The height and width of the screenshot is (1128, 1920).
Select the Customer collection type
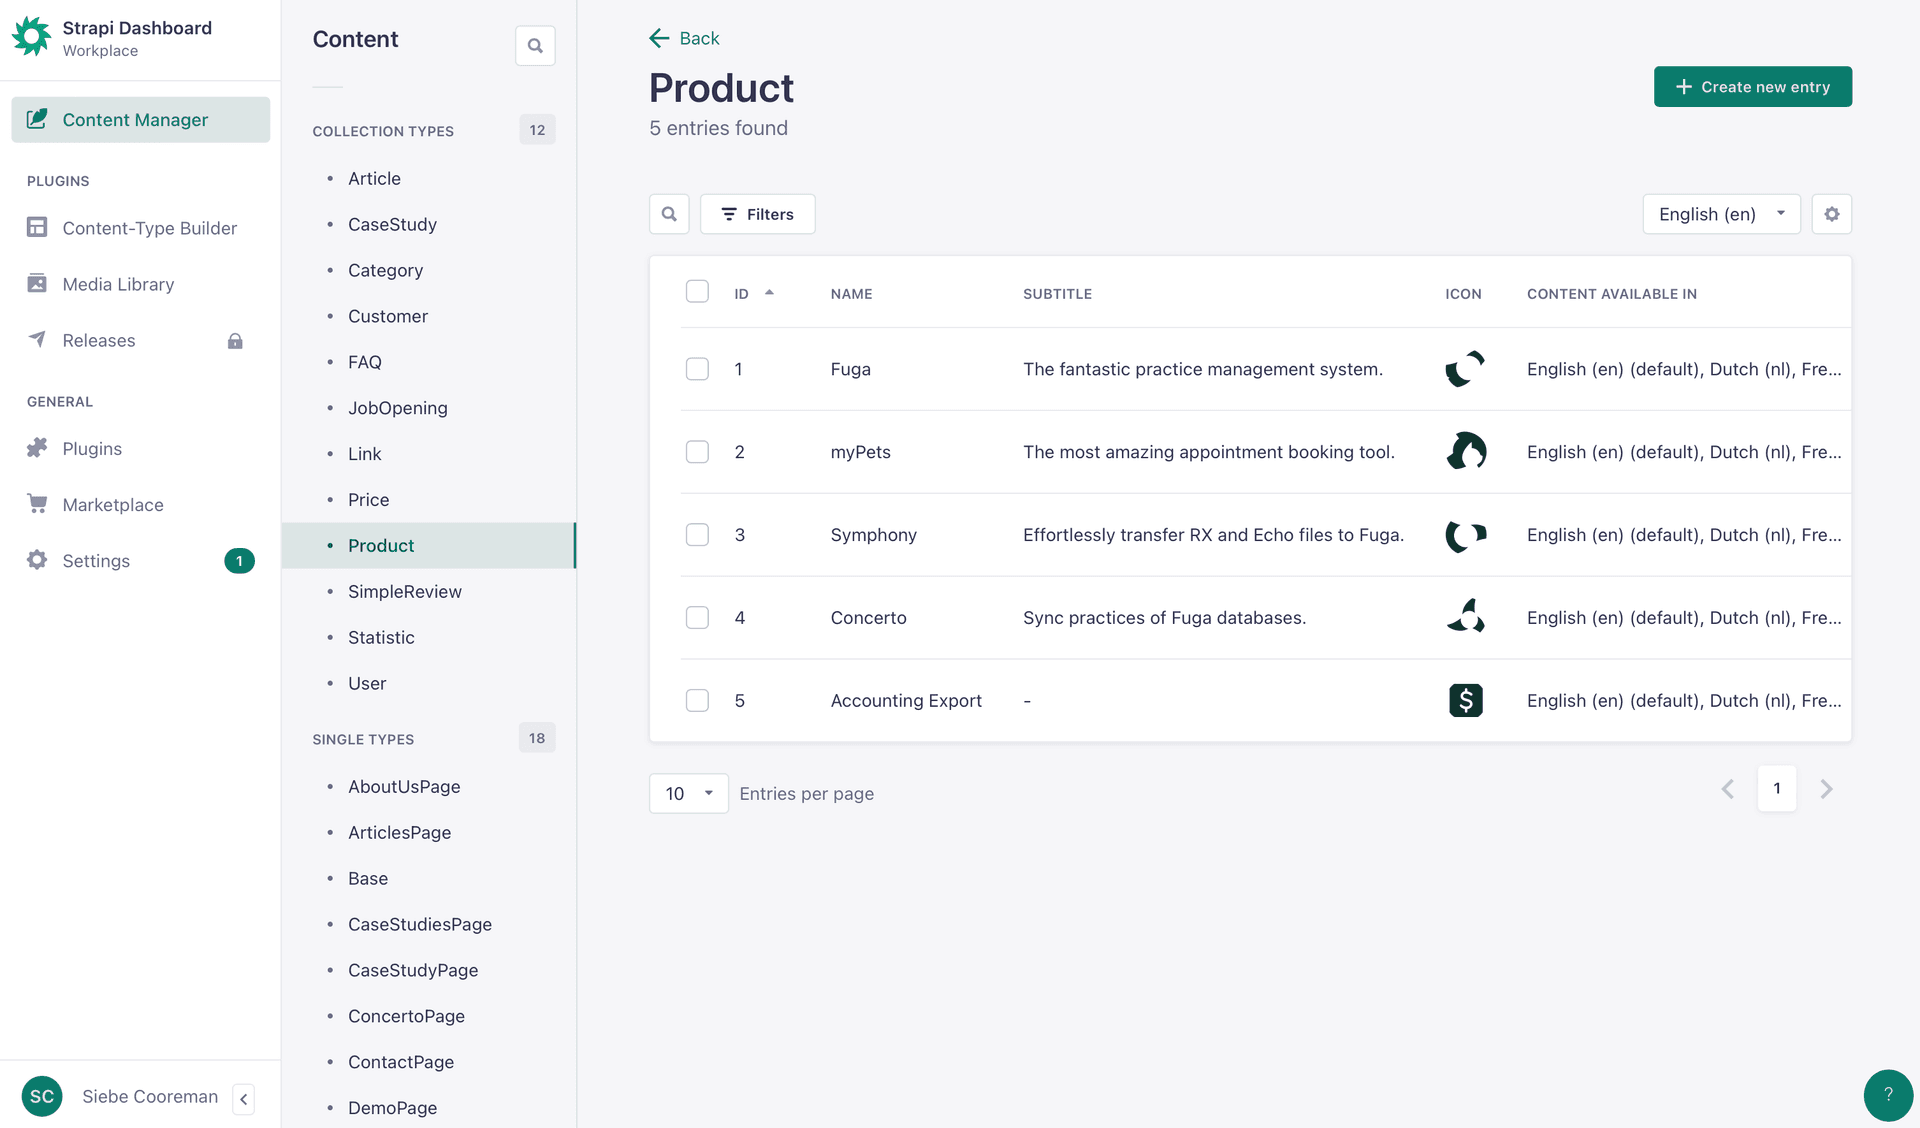pyautogui.click(x=388, y=317)
